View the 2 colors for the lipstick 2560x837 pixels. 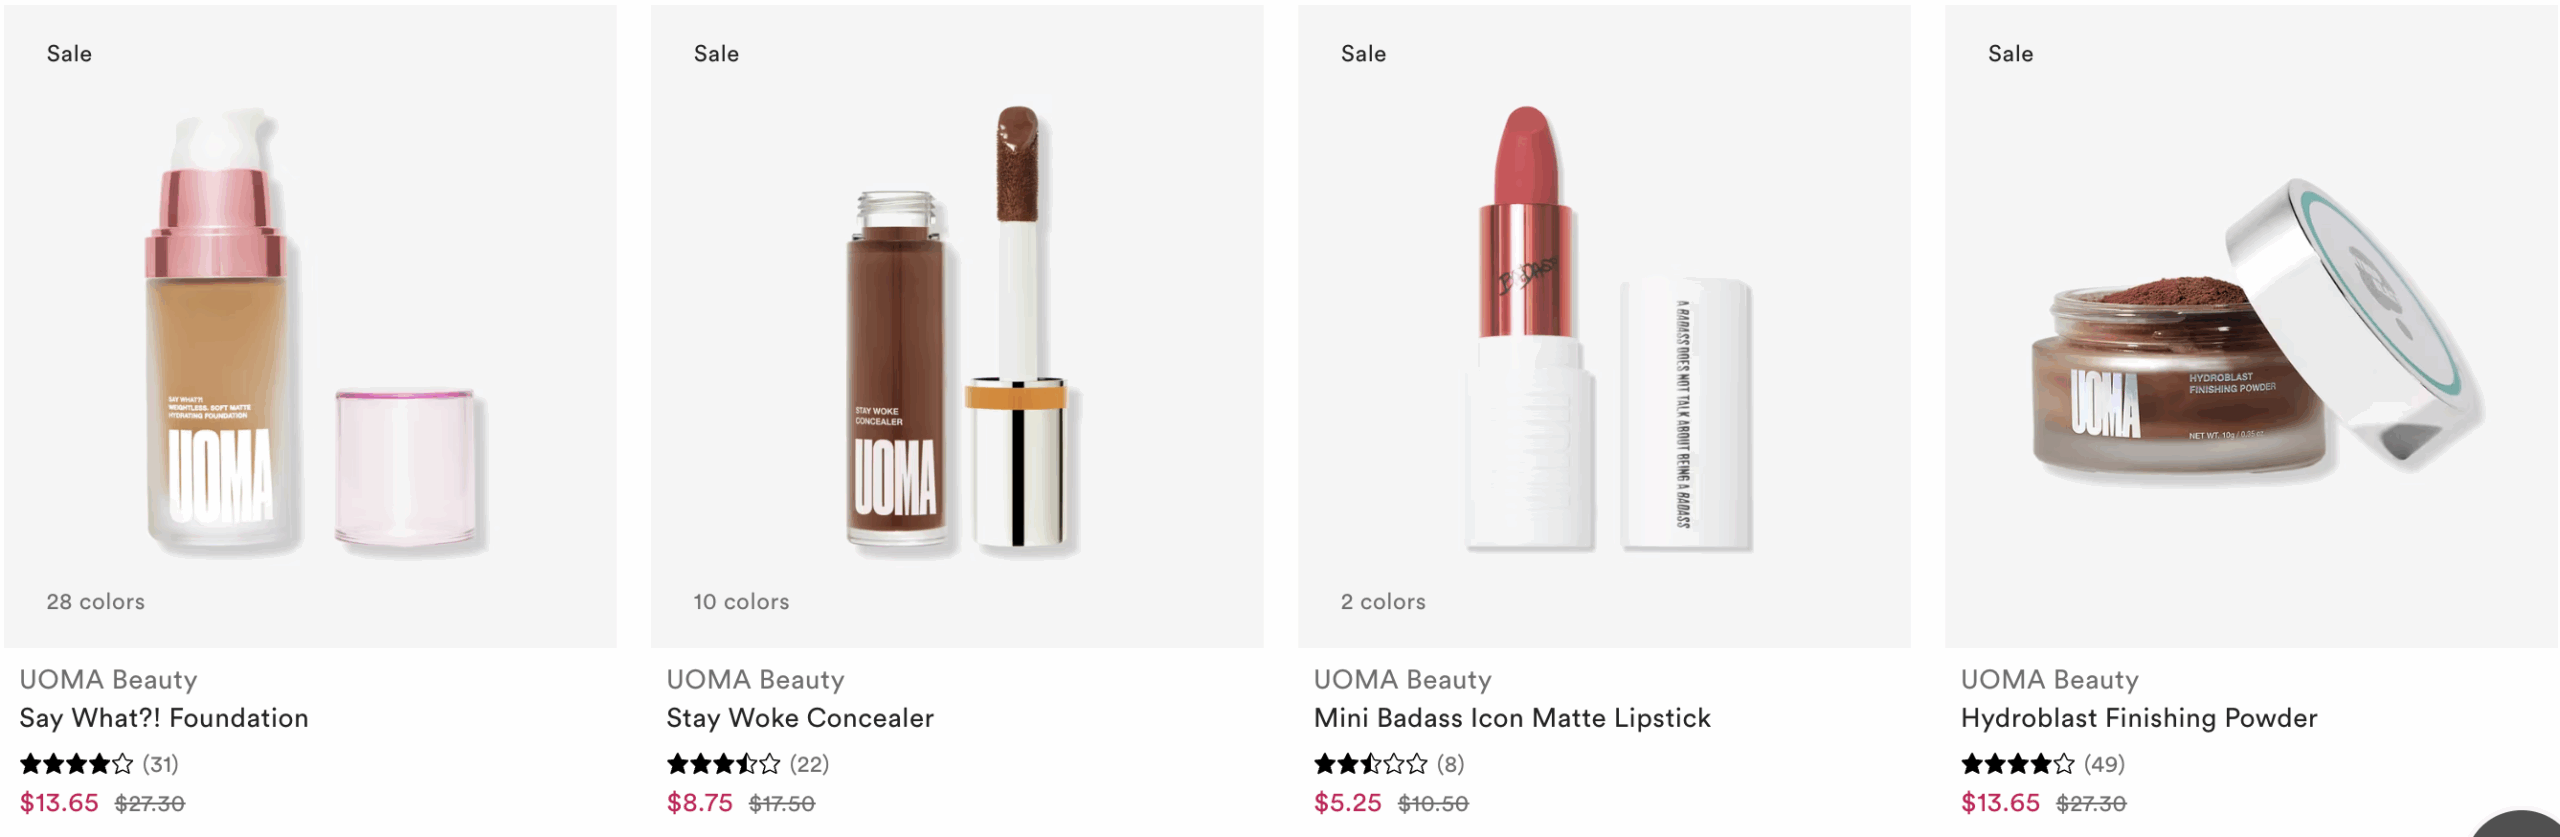[x=1383, y=601]
